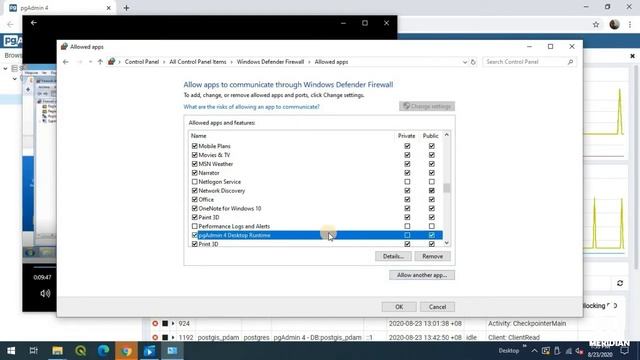
Task: Toggle Public checkbox for Network Discovery
Action: (431, 191)
